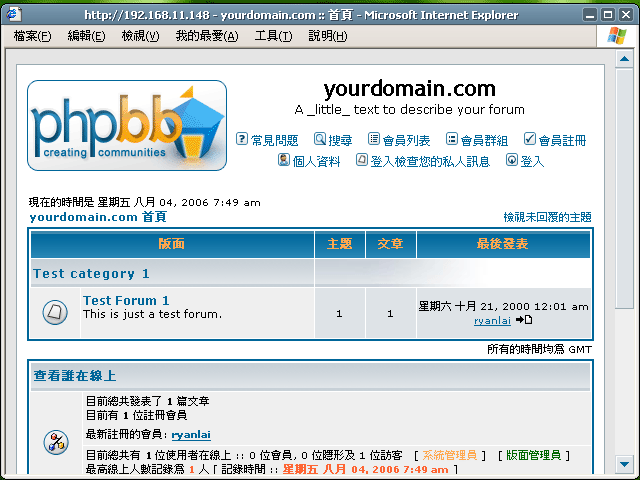The image size is (640, 480).
Task: Click the phpBB logo image
Action: pos(127,125)
